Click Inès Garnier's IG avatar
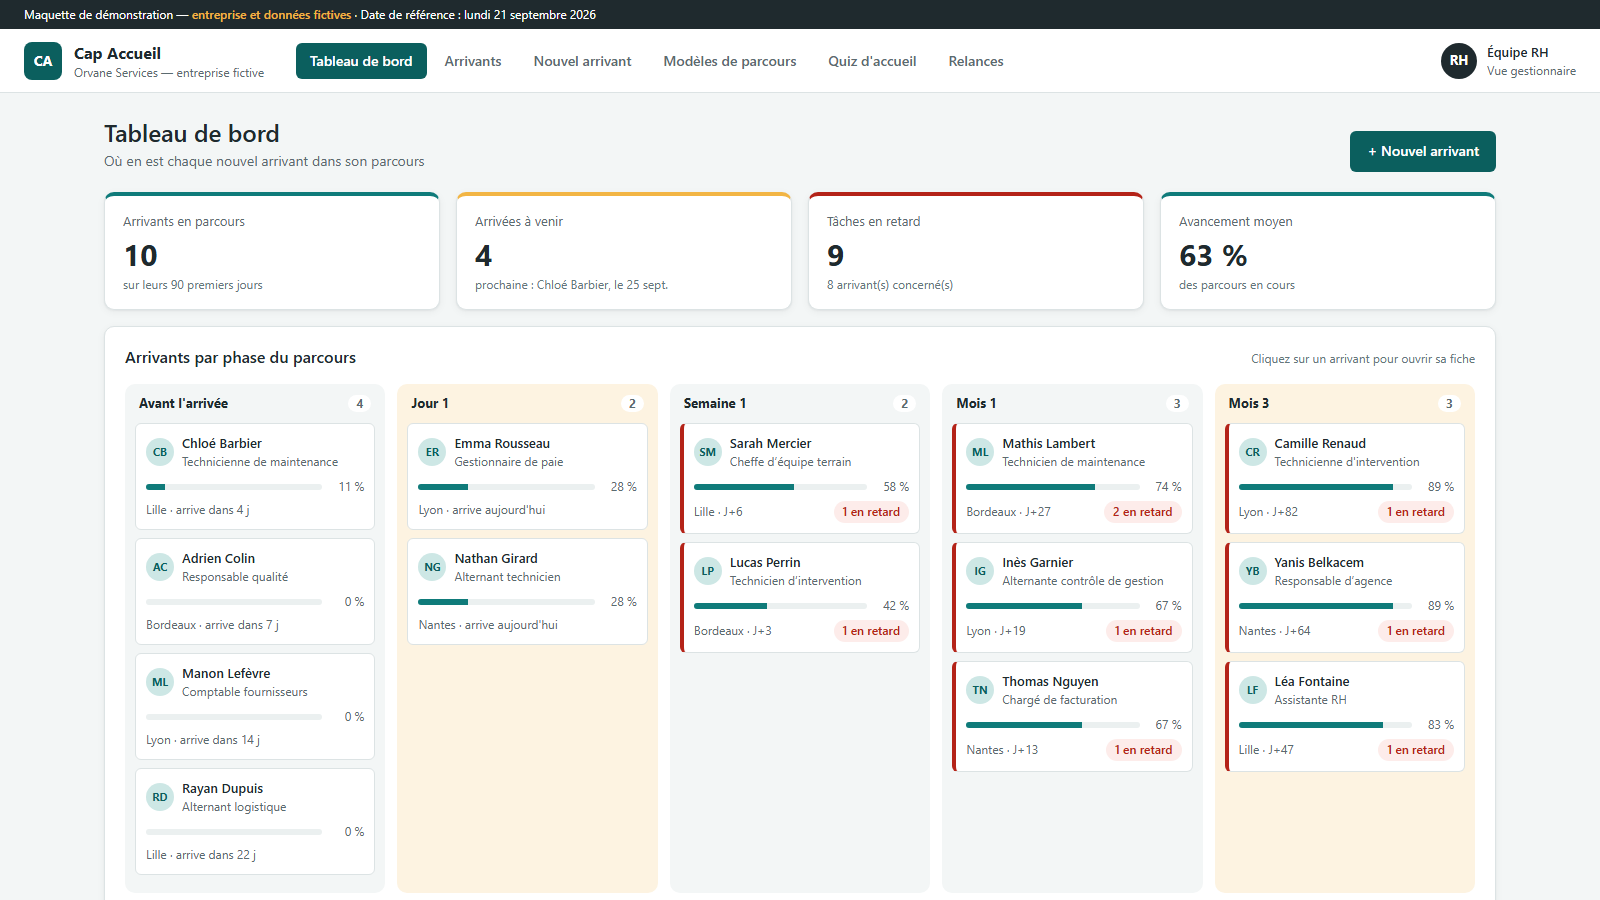The height and width of the screenshot is (900, 1600). pos(980,571)
